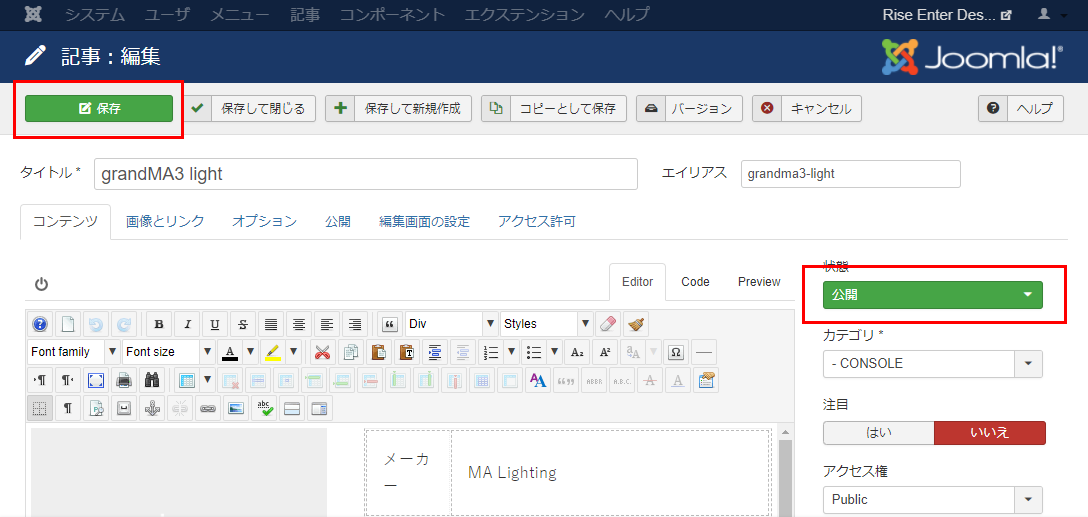Click 保存して新規作成 button

click(398, 109)
